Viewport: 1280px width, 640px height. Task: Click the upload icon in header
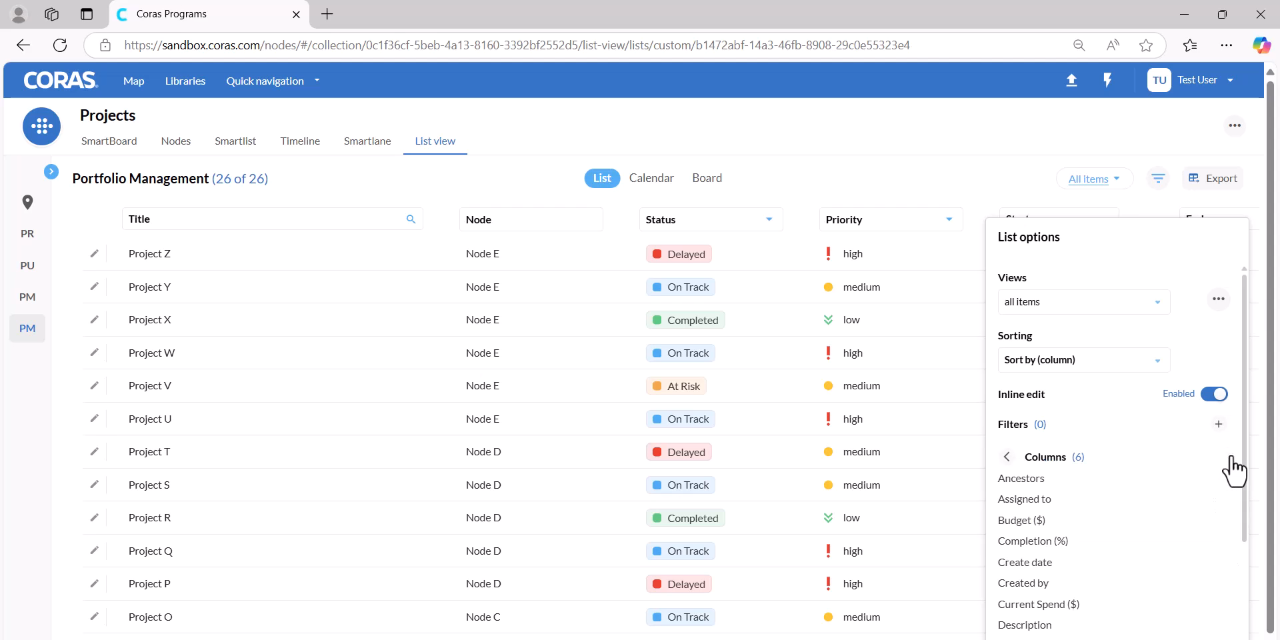coord(1072,80)
